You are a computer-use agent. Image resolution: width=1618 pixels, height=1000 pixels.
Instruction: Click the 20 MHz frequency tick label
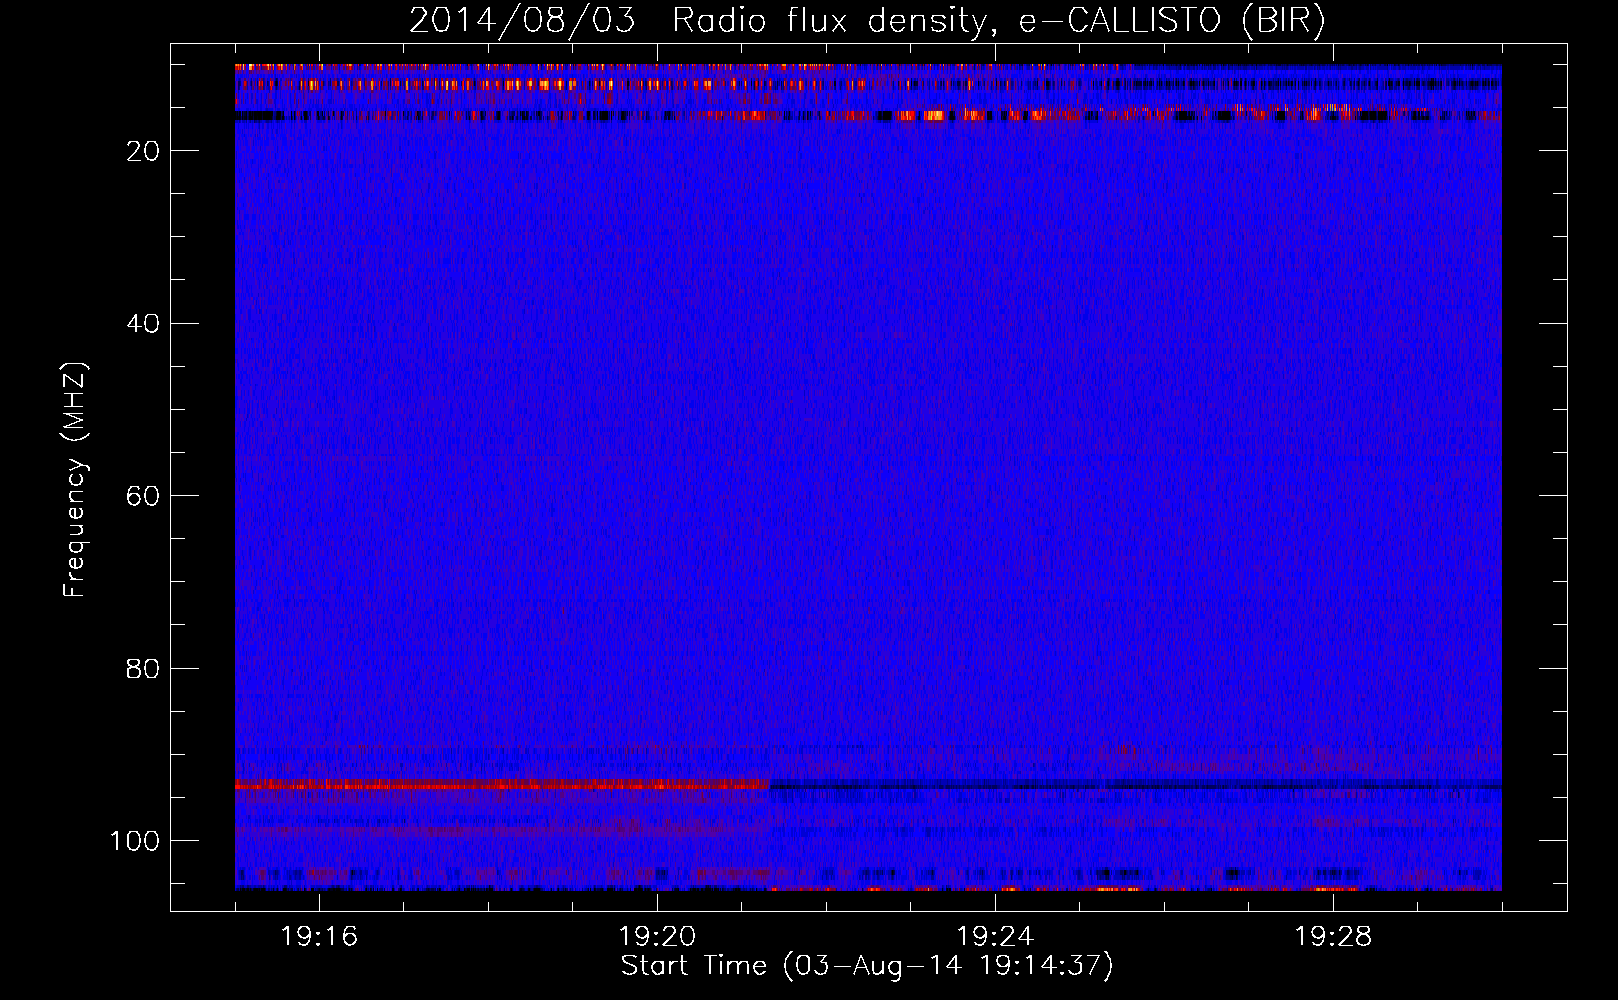(x=144, y=151)
